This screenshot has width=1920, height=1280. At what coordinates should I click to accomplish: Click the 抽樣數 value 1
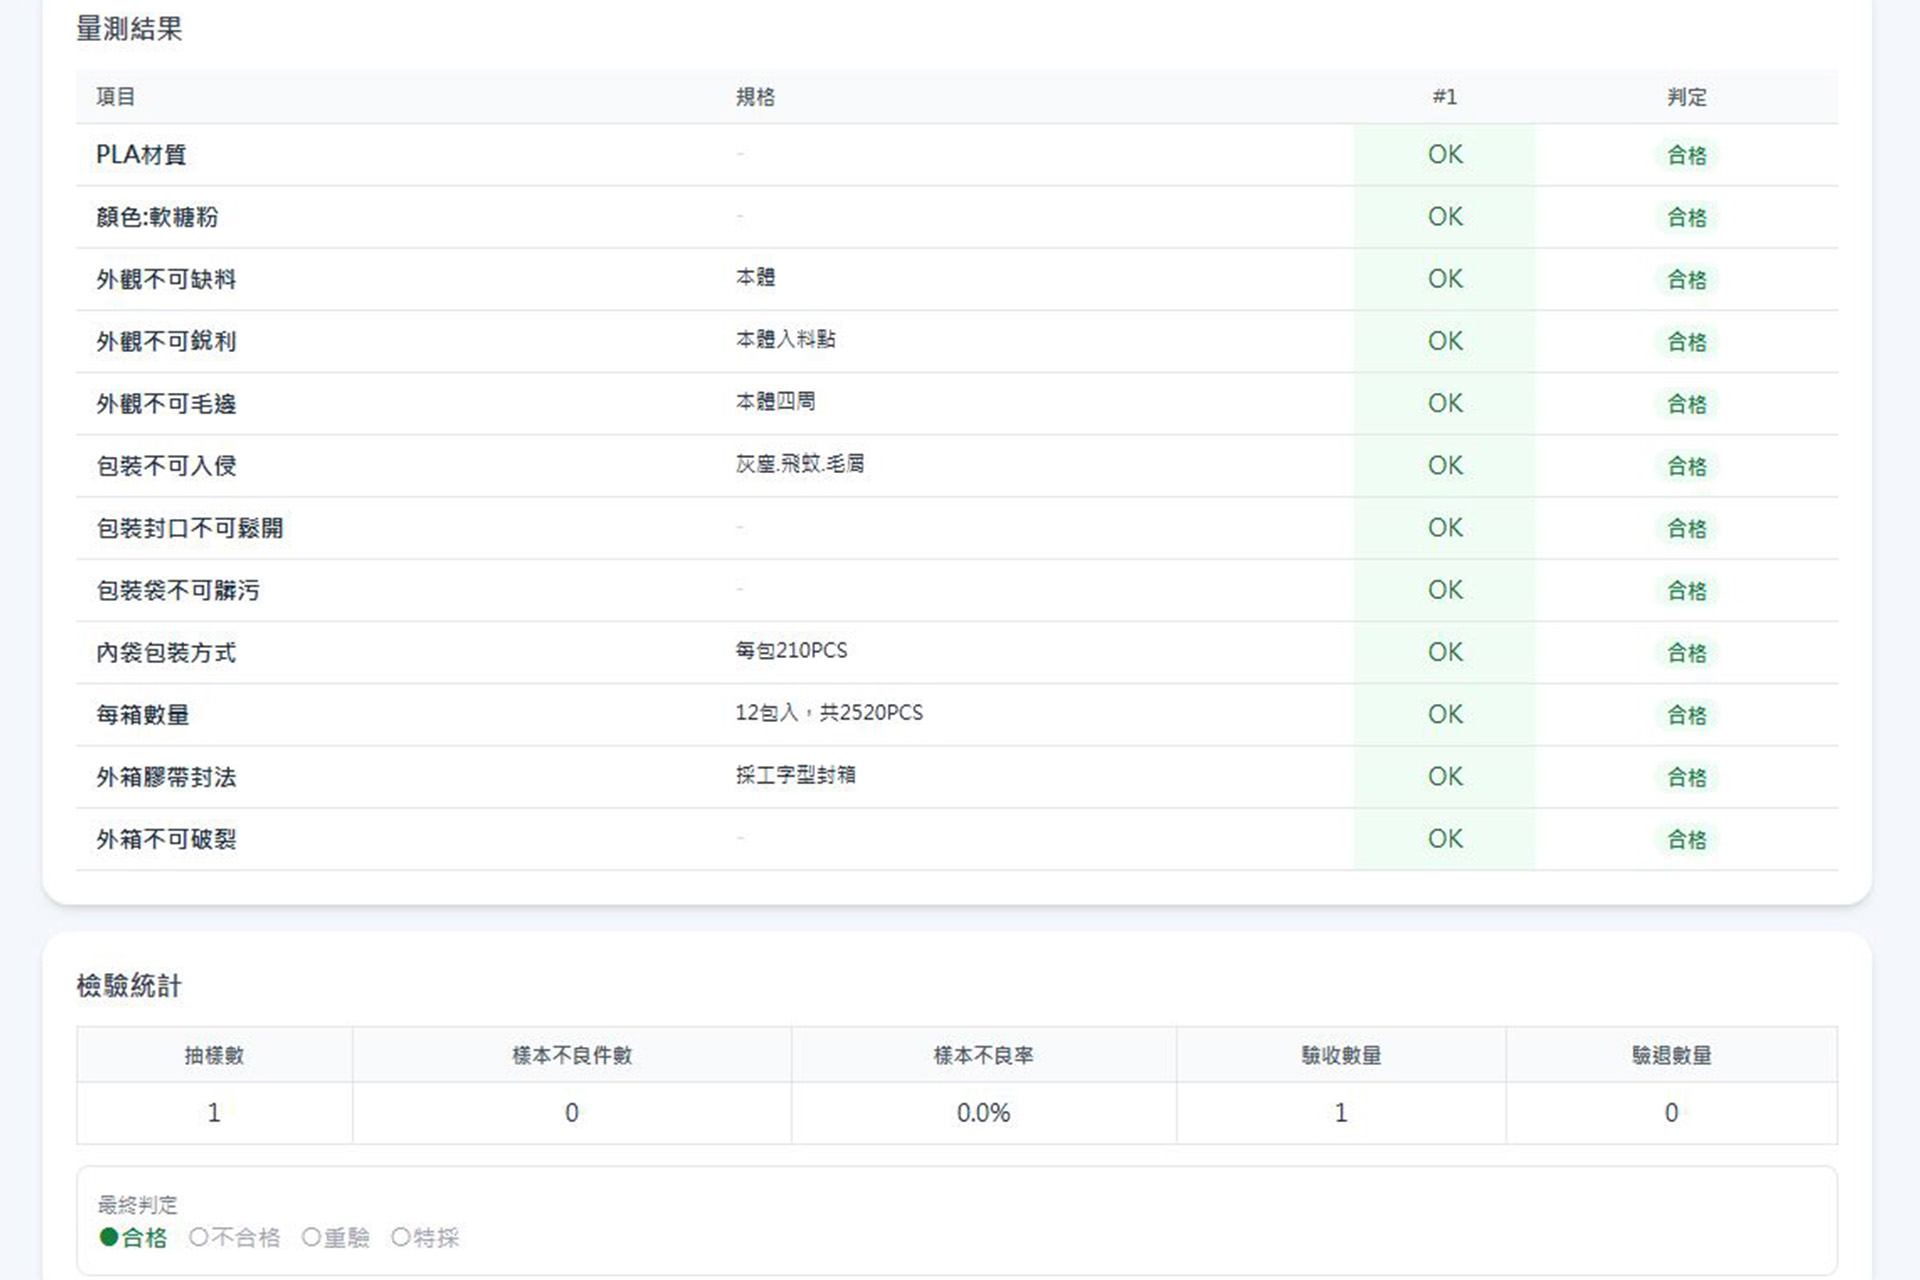click(214, 1113)
